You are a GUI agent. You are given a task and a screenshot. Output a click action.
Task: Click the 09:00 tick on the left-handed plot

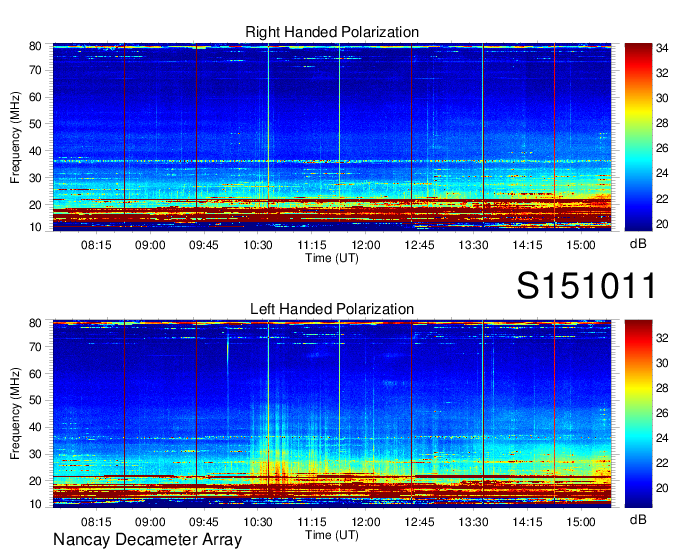pyautogui.click(x=150, y=522)
